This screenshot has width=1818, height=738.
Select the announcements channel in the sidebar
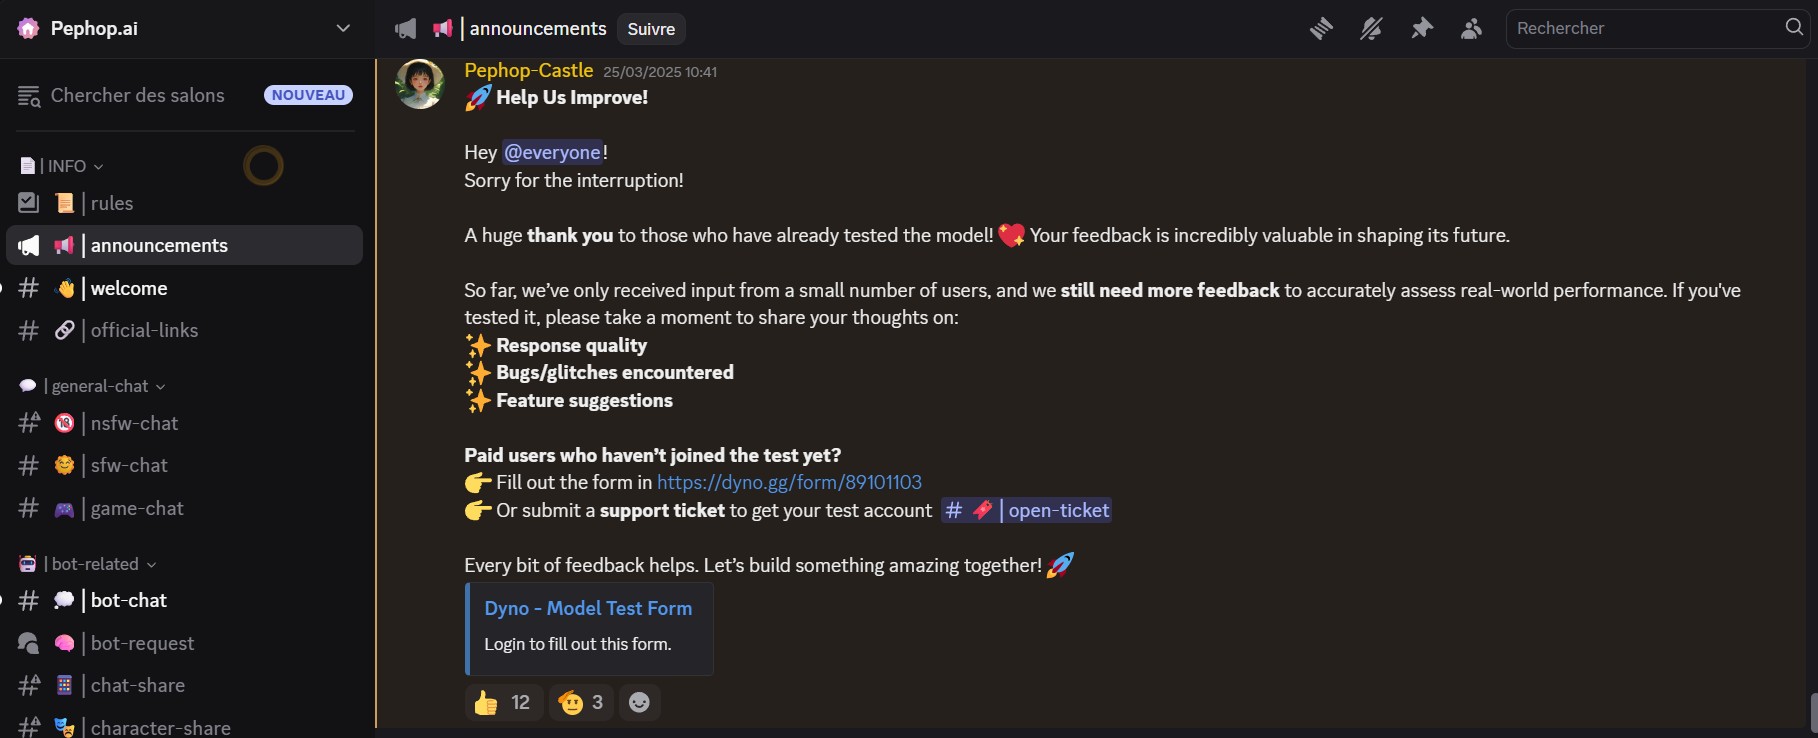tap(158, 245)
